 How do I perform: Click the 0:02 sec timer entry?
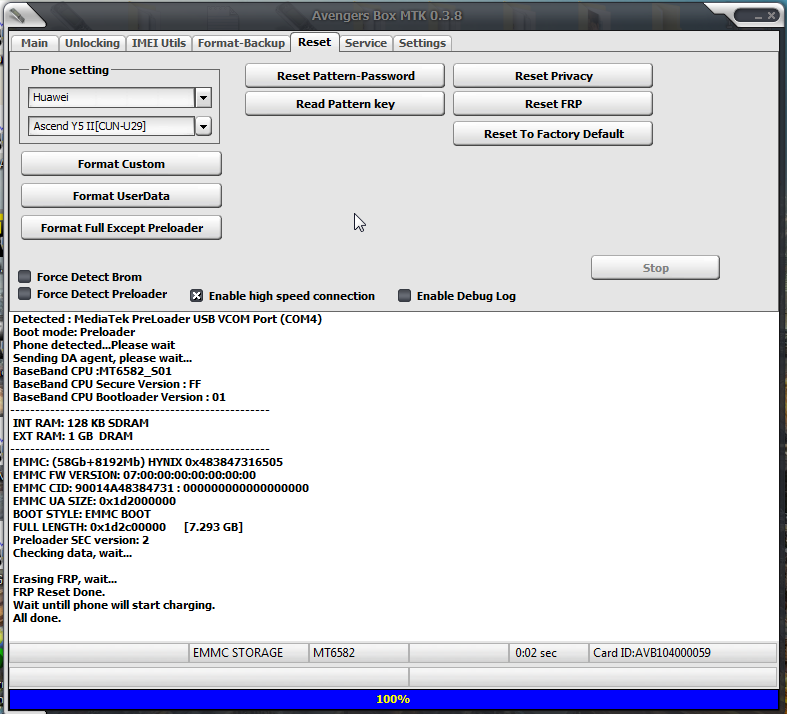tap(549, 653)
